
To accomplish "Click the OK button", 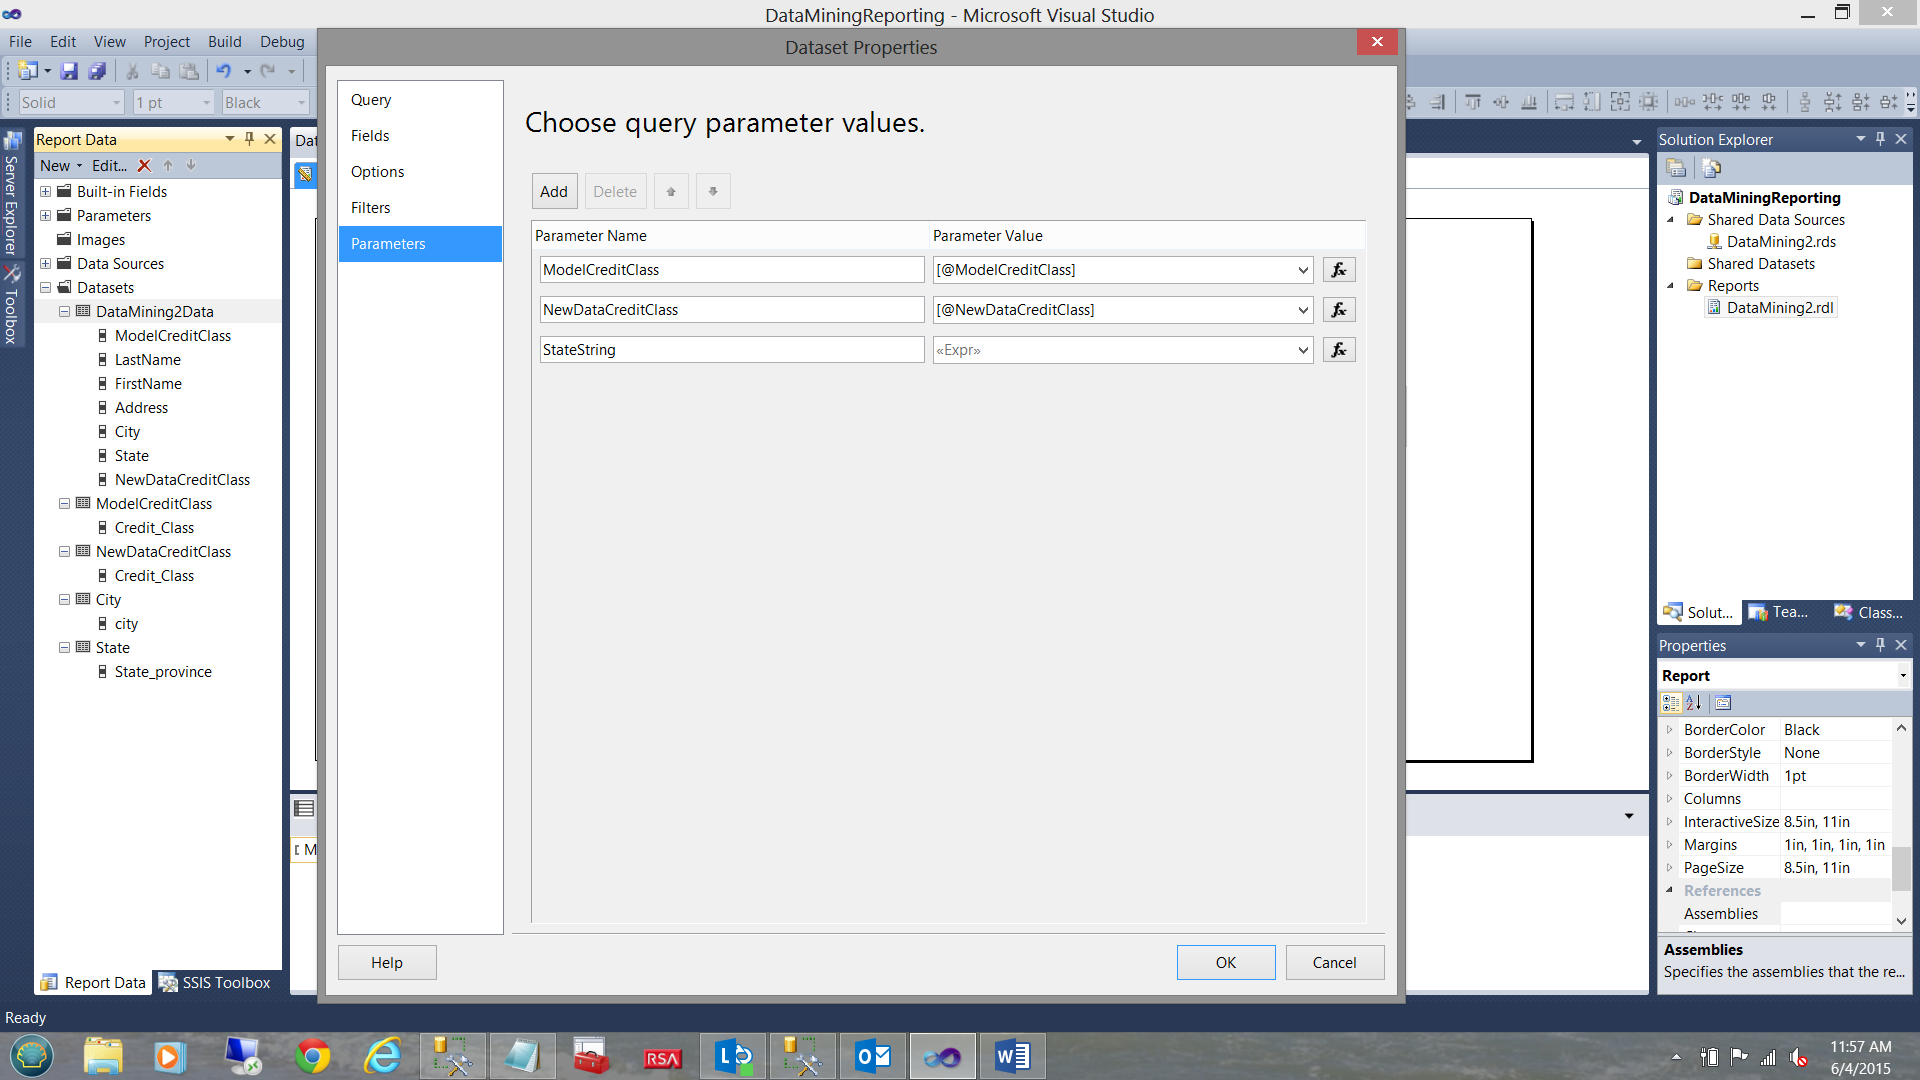I will [x=1225, y=962].
